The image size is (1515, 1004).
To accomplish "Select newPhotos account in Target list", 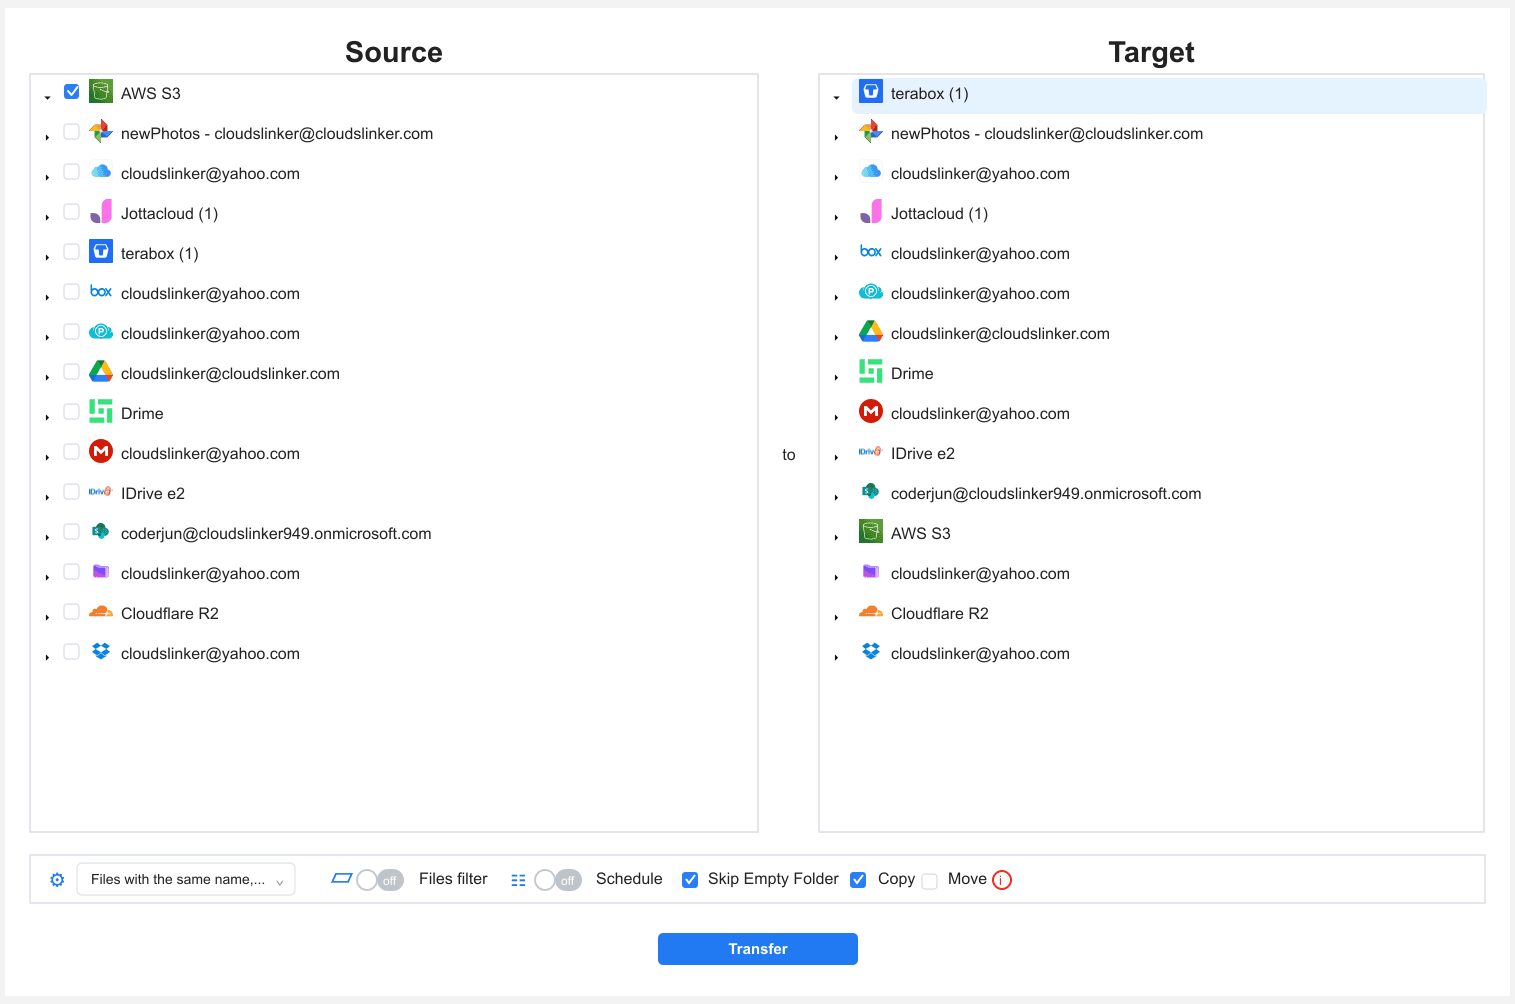I will [x=1047, y=134].
